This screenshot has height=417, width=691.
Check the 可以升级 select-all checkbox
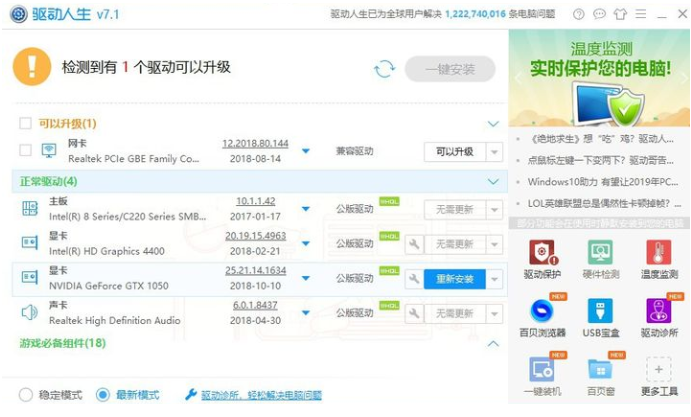(x=25, y=124)
